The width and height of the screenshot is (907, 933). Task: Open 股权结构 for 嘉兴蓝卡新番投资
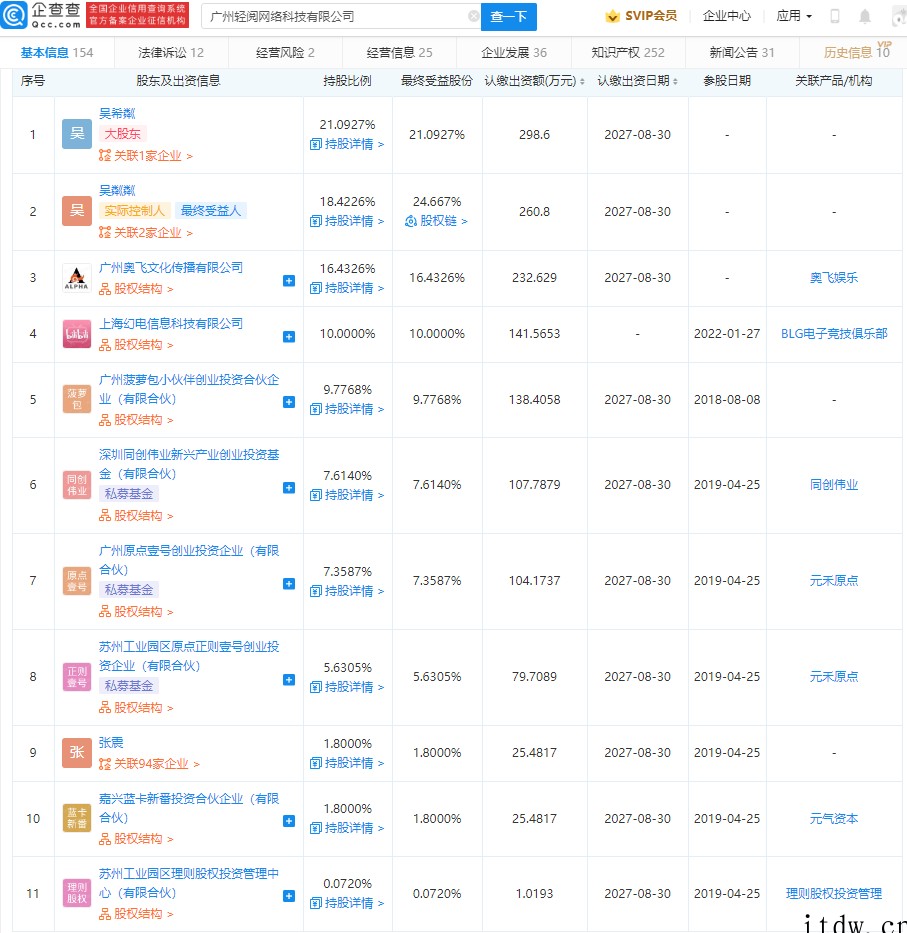(x=136, y=839)
